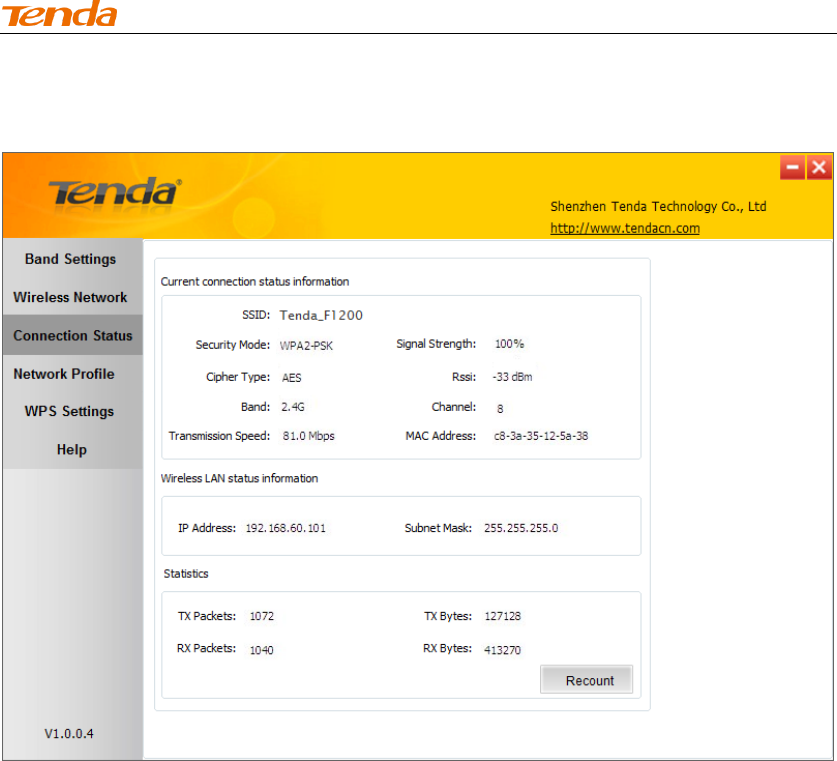Screen dimensions: 837x761
Task: Switch to Wireless Network section
Action: (70, 297)
